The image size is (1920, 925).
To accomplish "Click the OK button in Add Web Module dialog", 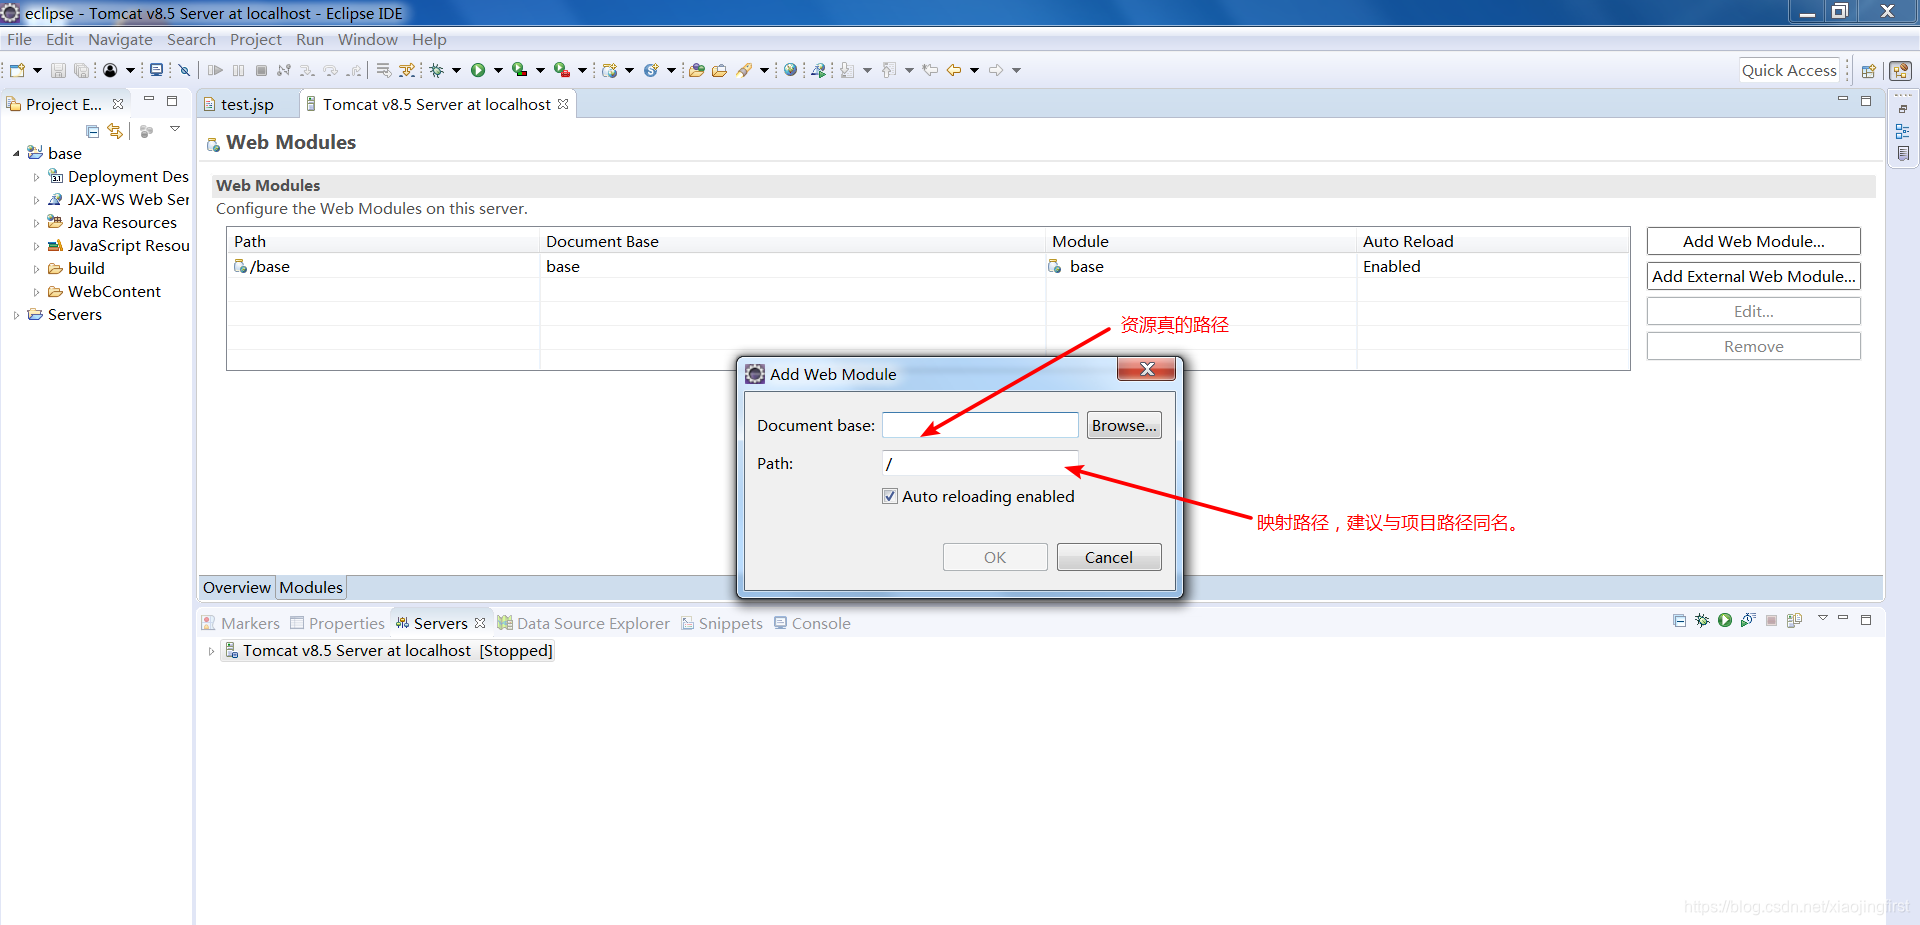I will click(995, 557).
